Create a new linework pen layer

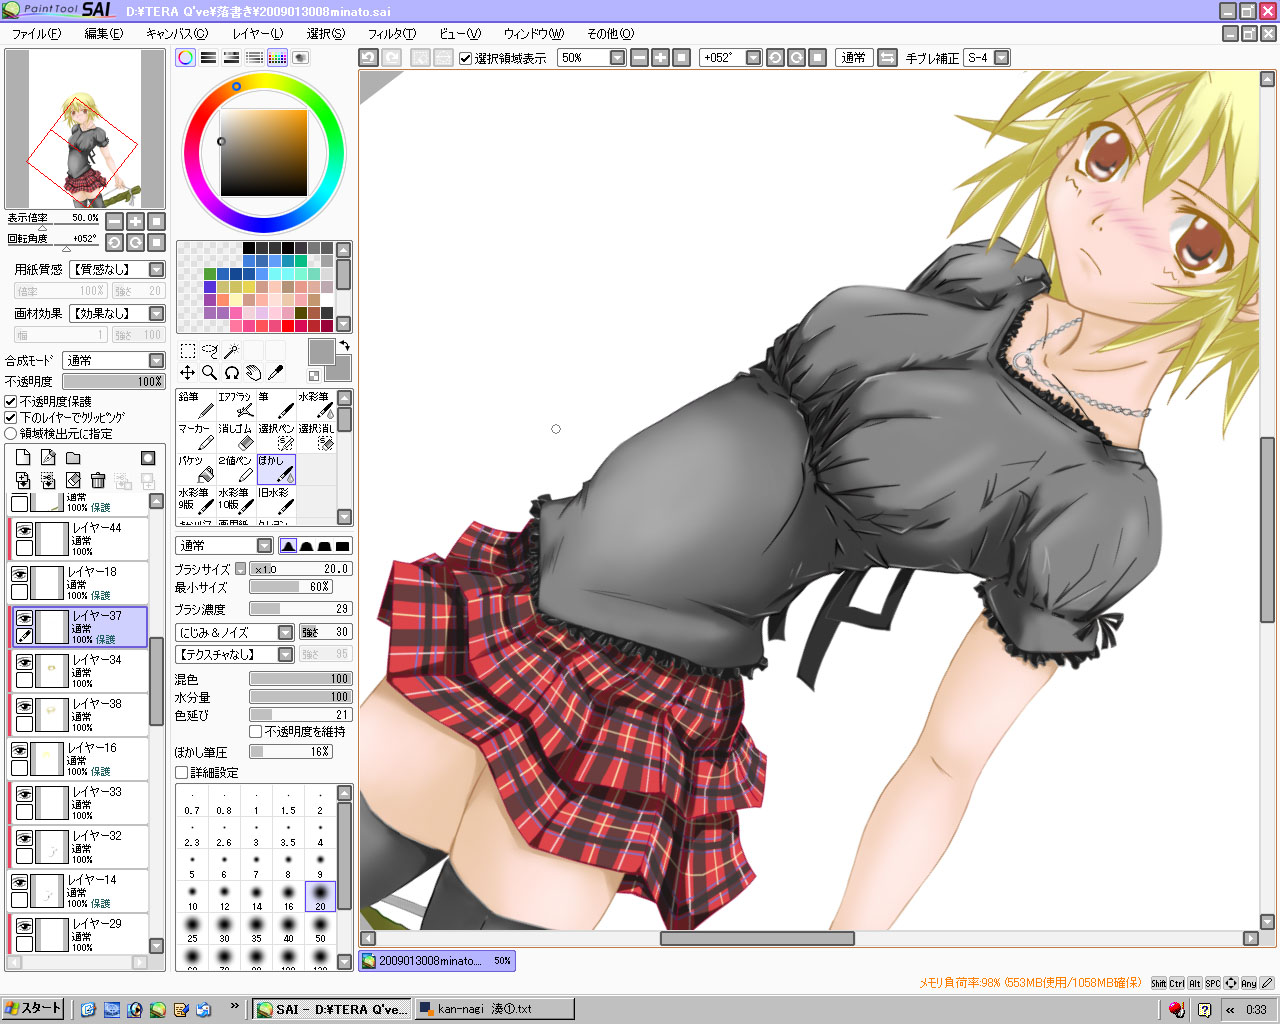click(48, 458)
